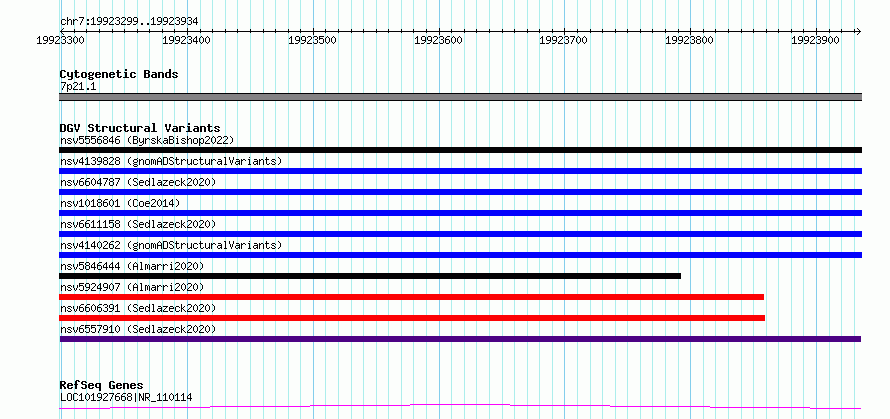Click the gray 7p21.1 cytogenetic band bar
Image resolution: width=890 pixels, height=419 pixels.
pos(460,97)
